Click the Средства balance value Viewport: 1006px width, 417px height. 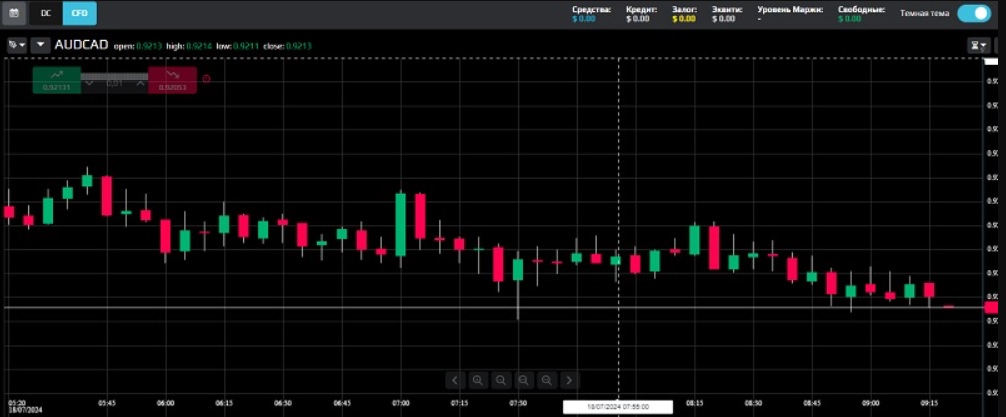[584, 19]
